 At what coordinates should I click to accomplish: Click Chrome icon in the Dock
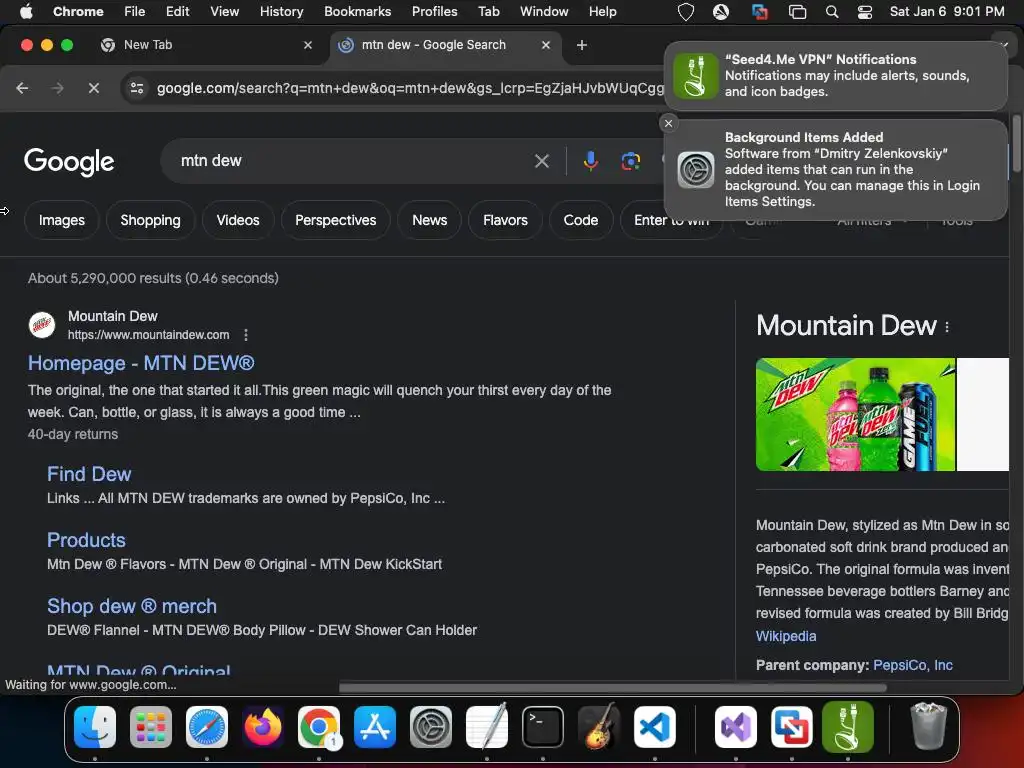point(319,727)
